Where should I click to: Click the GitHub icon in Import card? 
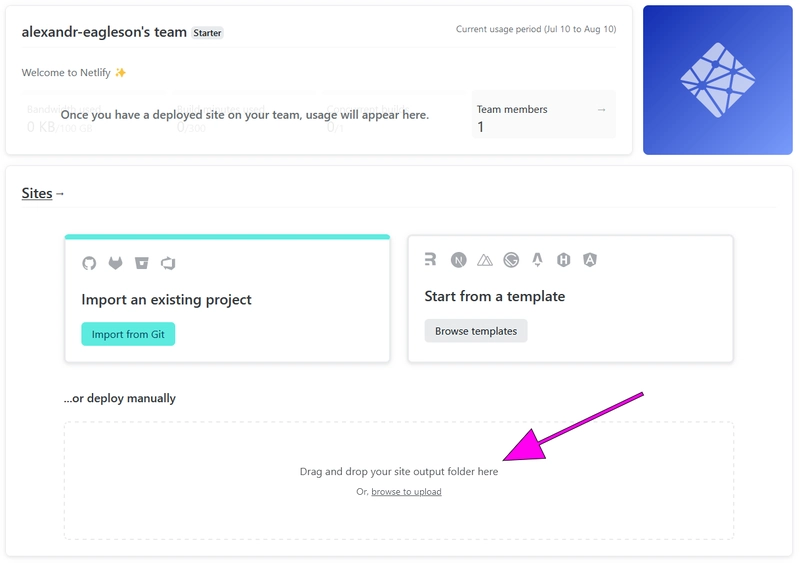pos(89,263)
